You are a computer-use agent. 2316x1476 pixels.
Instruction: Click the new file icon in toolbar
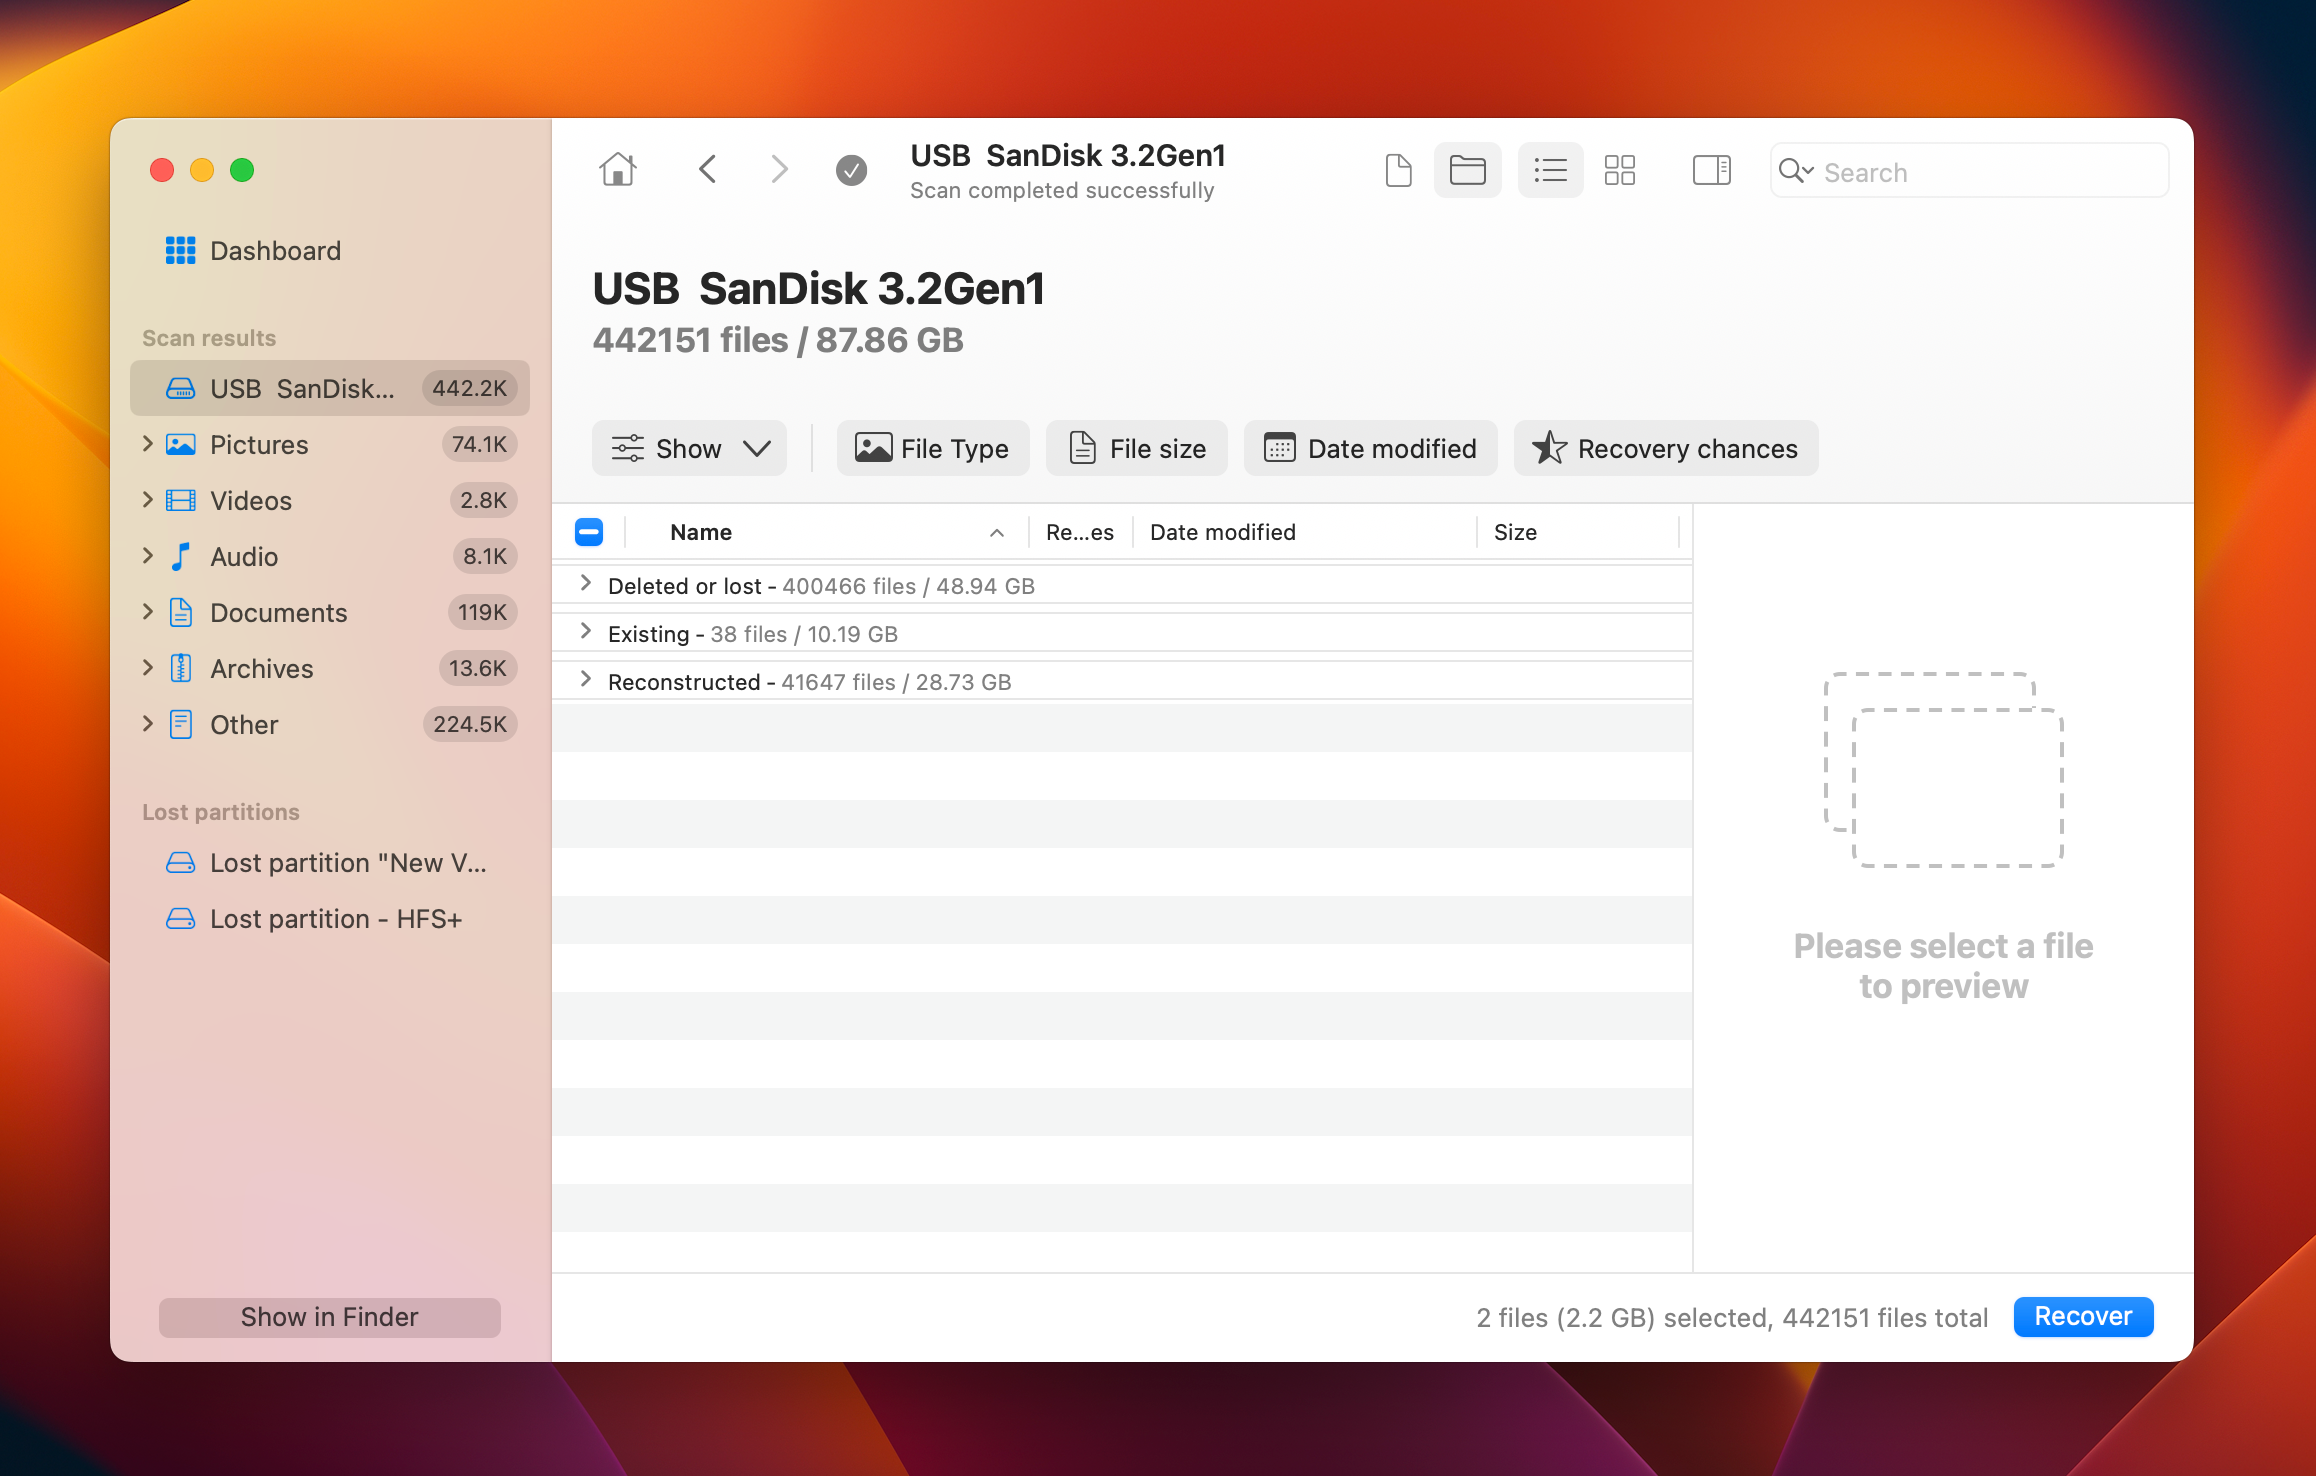click(1398, 169)
